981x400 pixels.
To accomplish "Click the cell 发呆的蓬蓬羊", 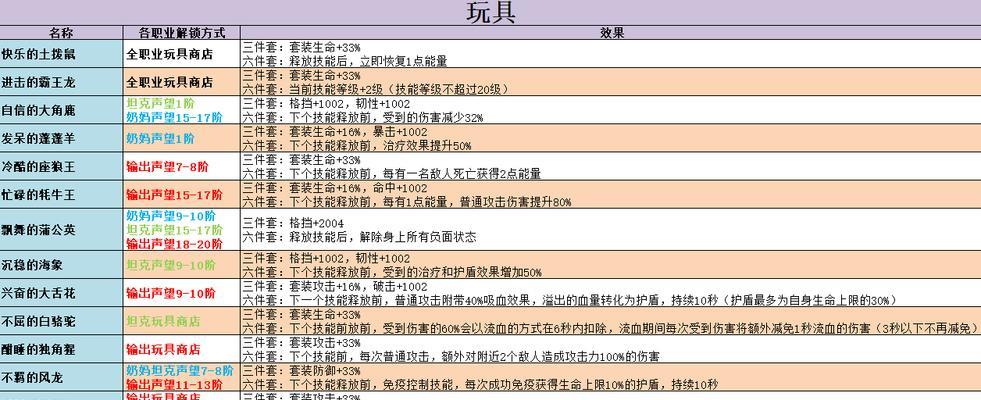I will pos(61,138).
